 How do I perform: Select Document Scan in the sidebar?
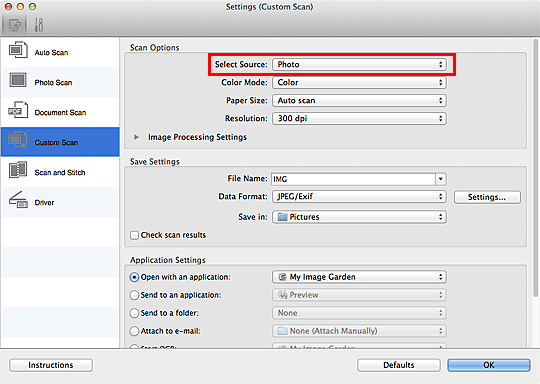(60, 112)
